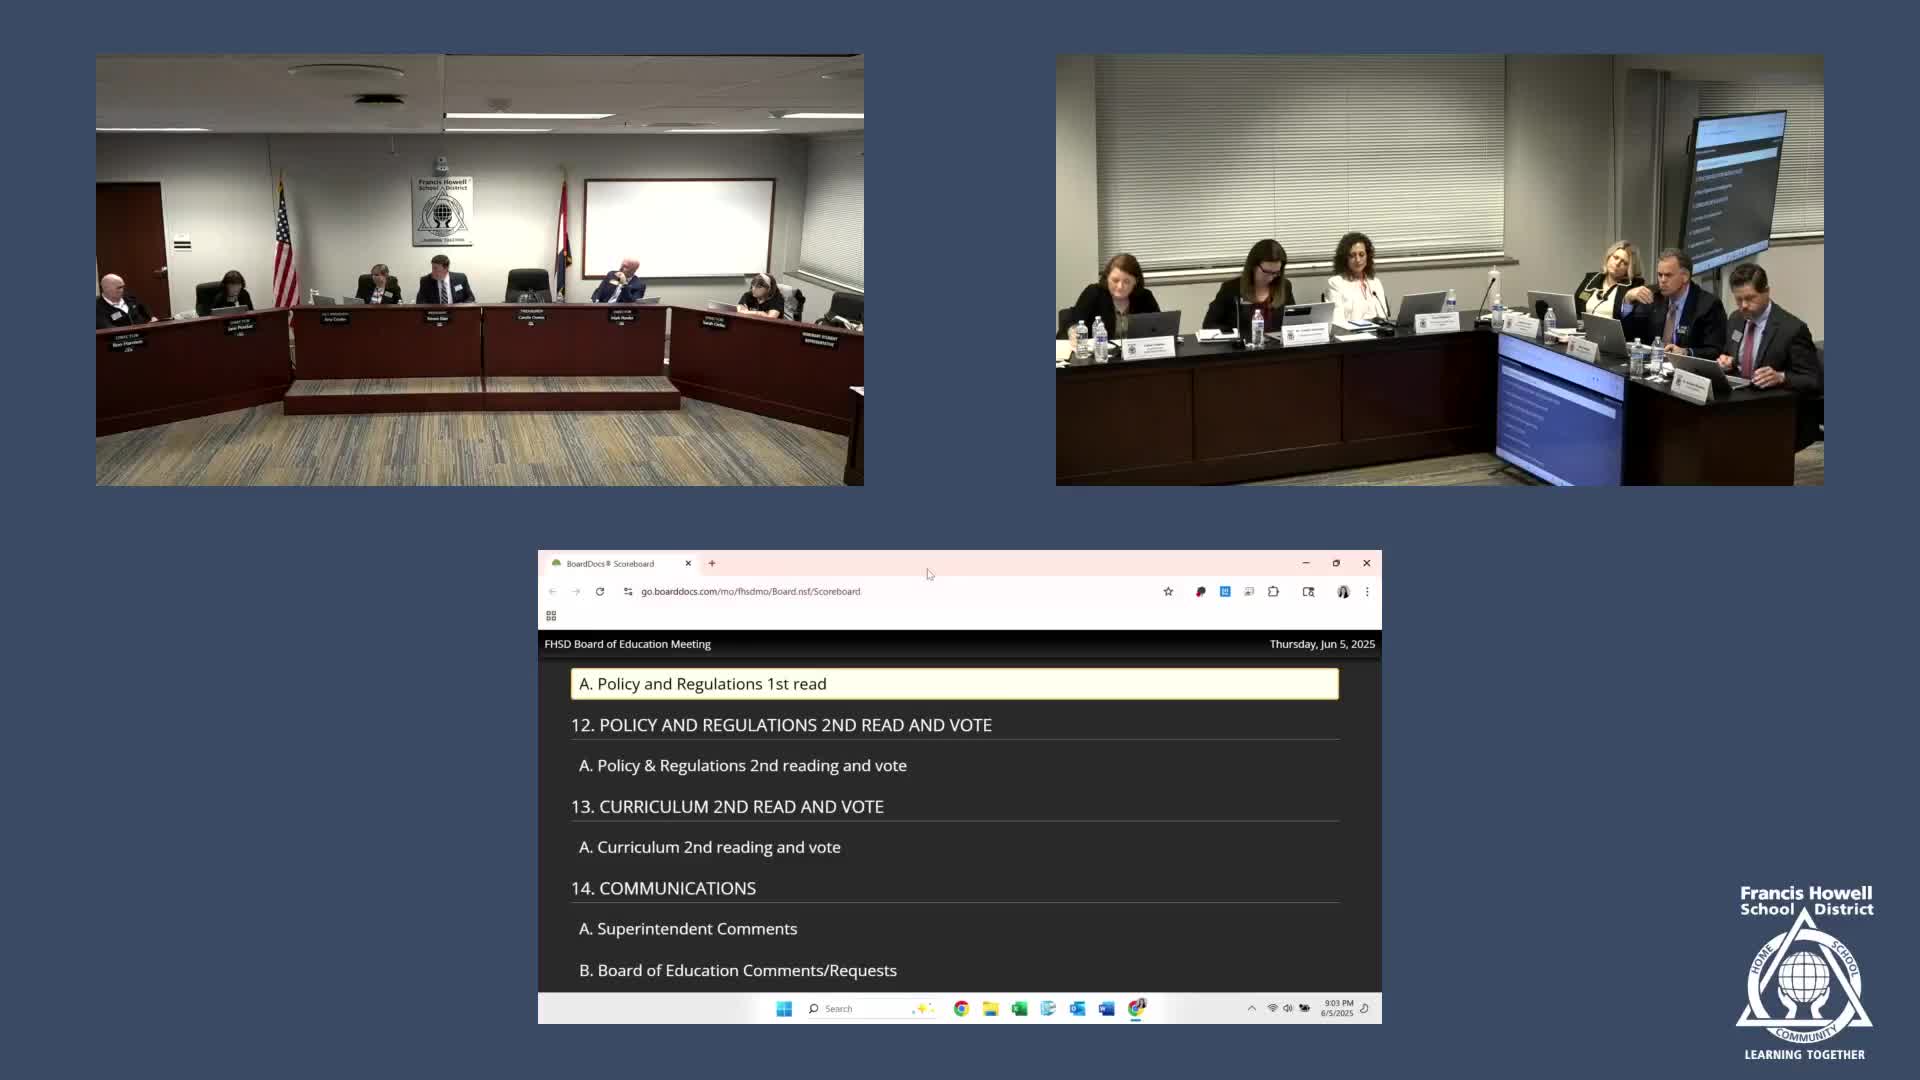Open Excel from the taskbar
1920x1080 pixels.
point(1019,1008)
